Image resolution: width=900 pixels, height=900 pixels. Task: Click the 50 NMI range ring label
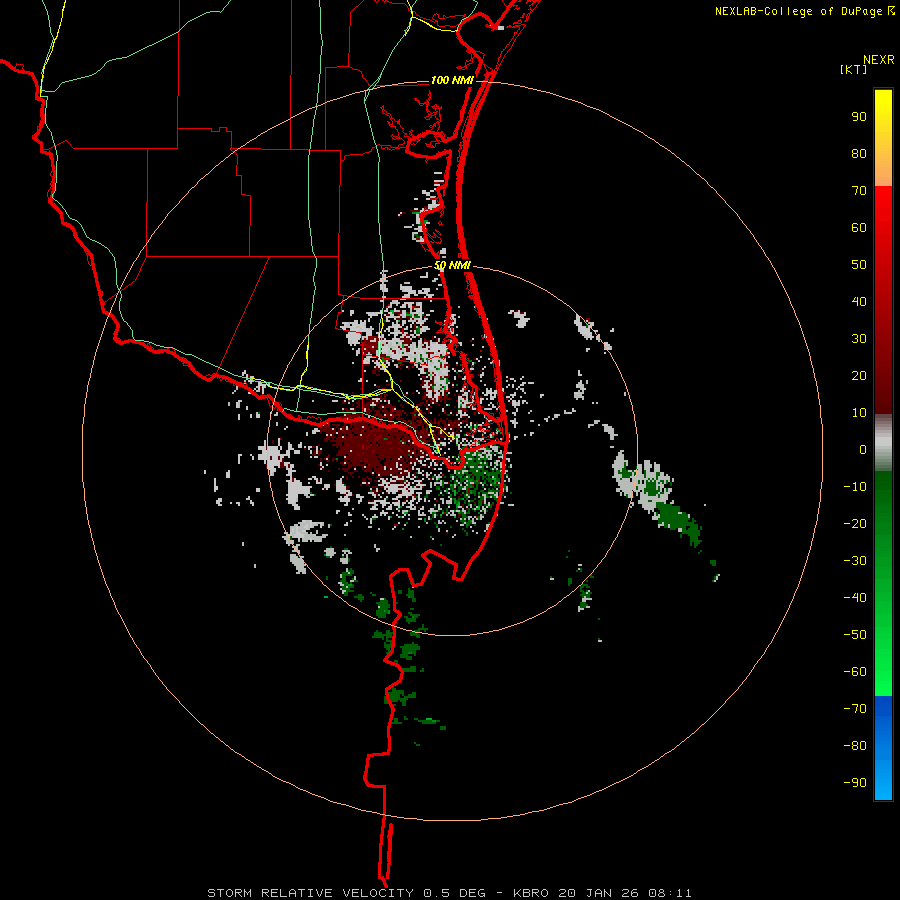point(452,265)
